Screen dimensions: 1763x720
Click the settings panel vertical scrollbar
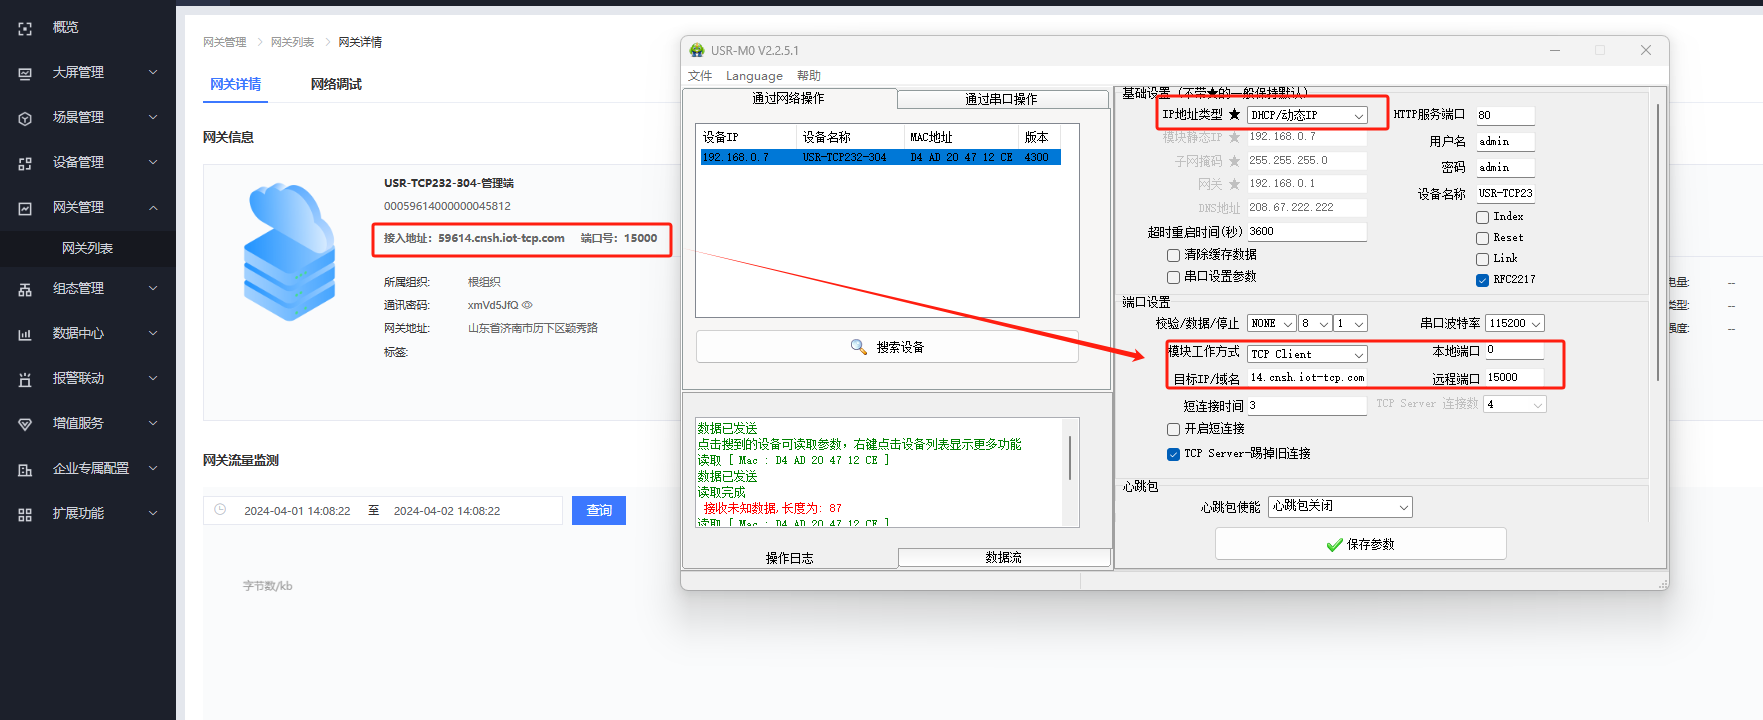point(1658,242)
